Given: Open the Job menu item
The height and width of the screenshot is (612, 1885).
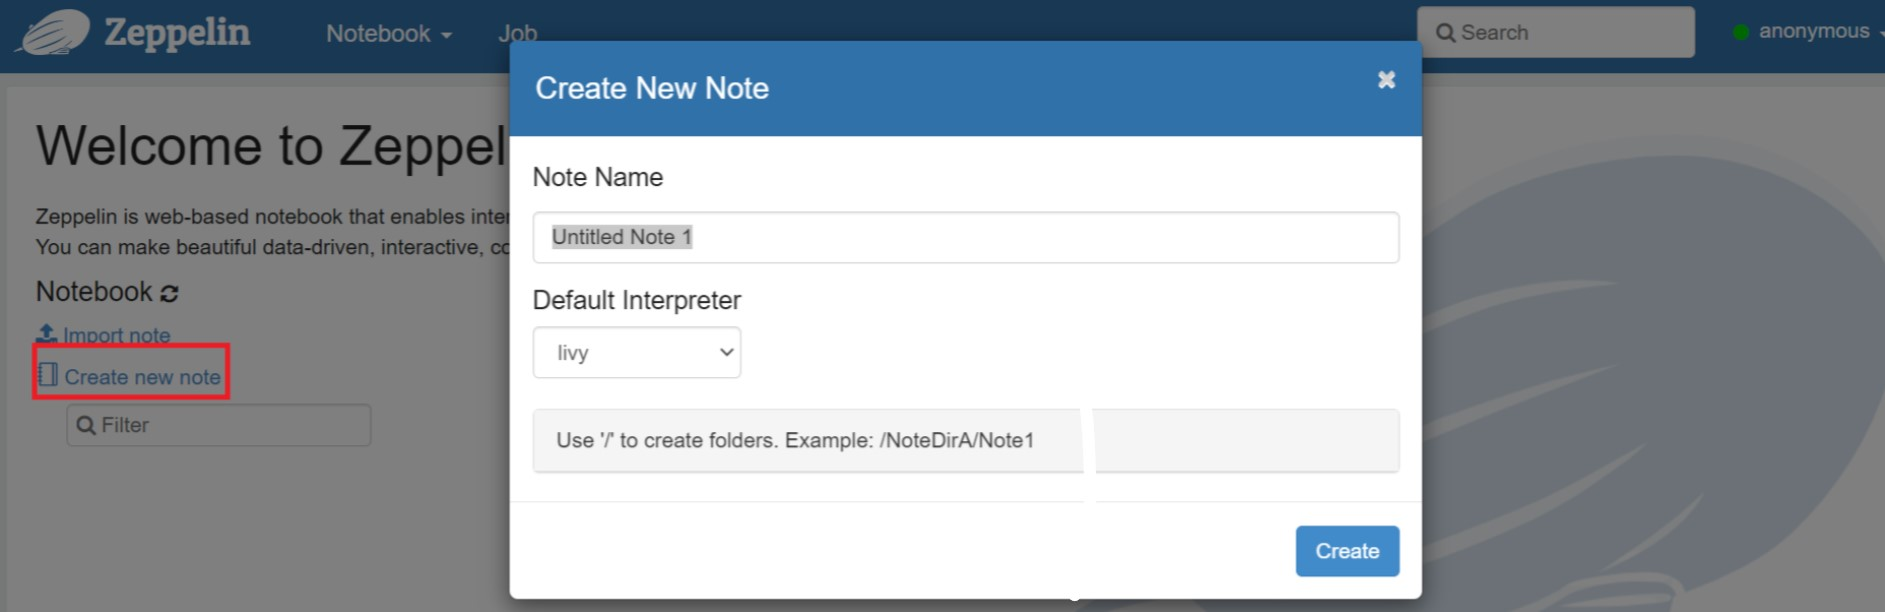Looking at the screenshot, I should pyautogui.click(x=517, y=33).
